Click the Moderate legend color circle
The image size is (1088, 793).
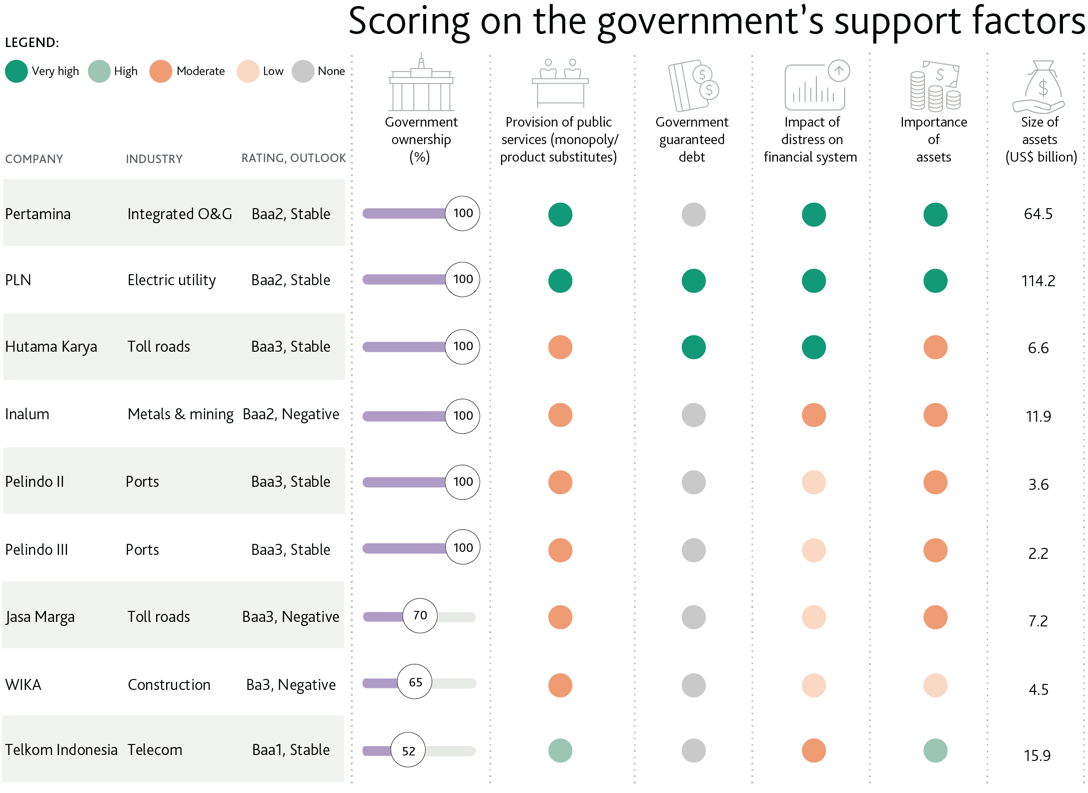pos(161,71)
